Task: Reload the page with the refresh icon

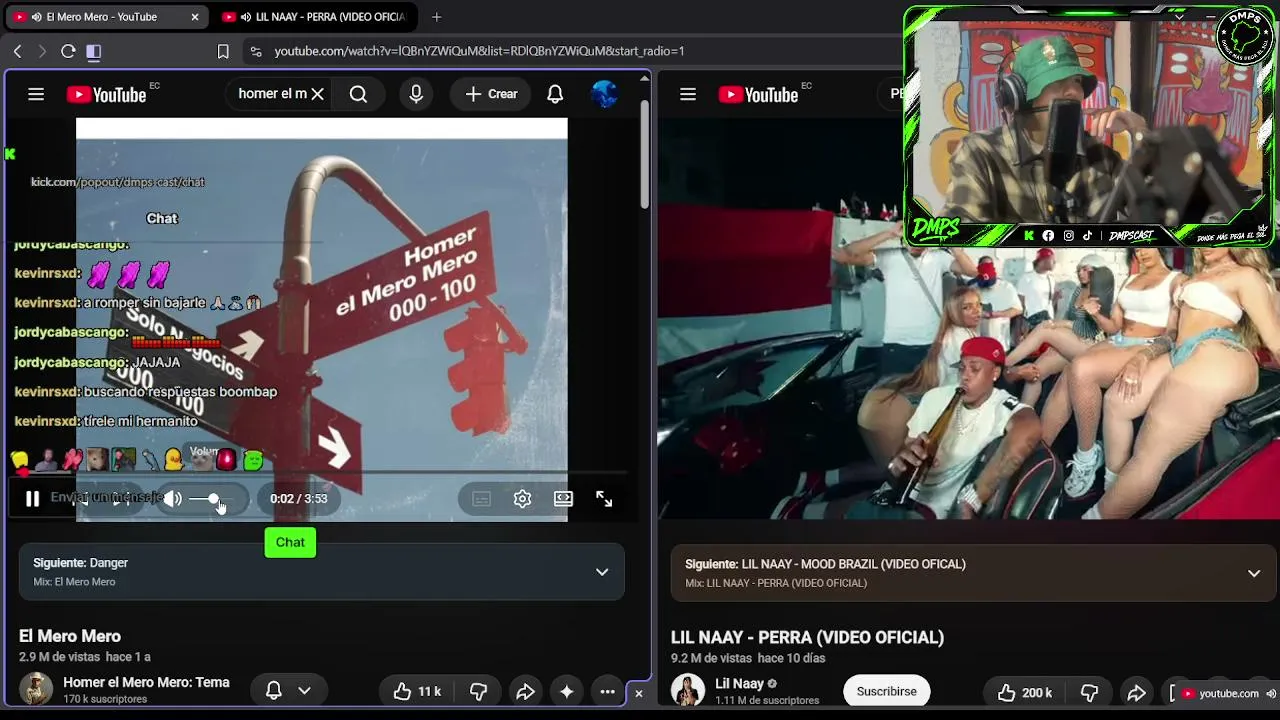Action: coord(68,51)
